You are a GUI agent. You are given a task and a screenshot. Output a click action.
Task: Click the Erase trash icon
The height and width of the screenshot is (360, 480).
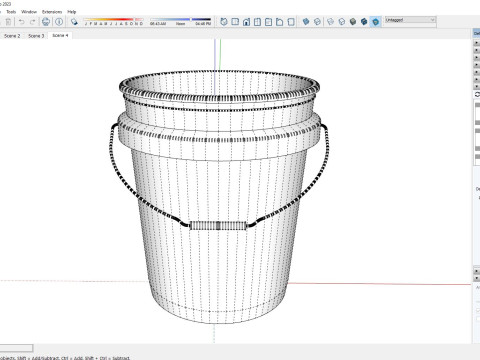click(8, 22)
